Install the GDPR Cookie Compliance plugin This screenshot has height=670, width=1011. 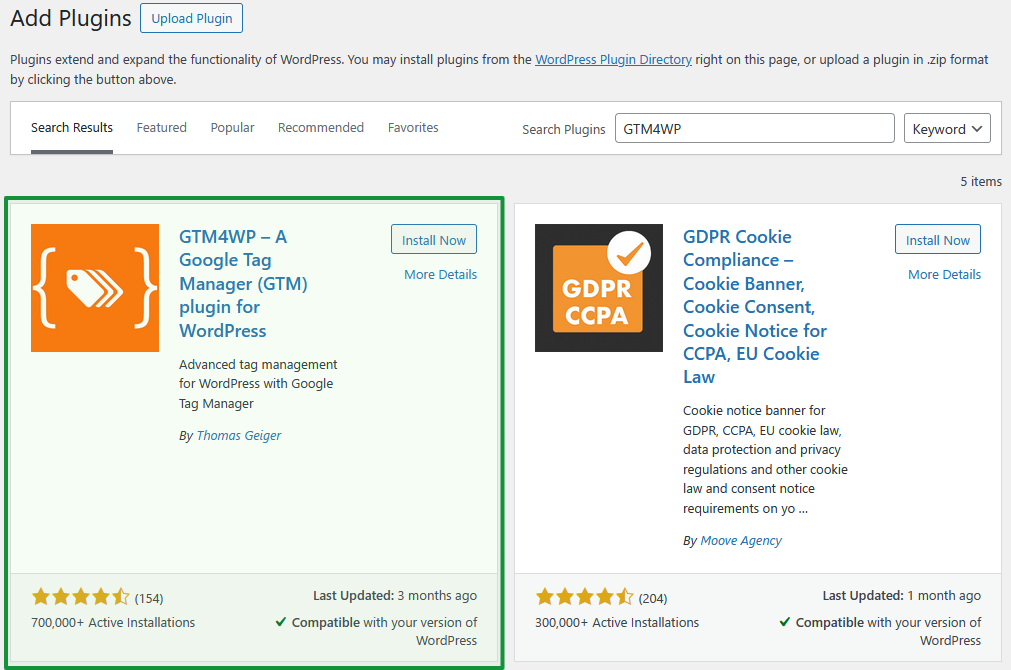click(937, 240)
